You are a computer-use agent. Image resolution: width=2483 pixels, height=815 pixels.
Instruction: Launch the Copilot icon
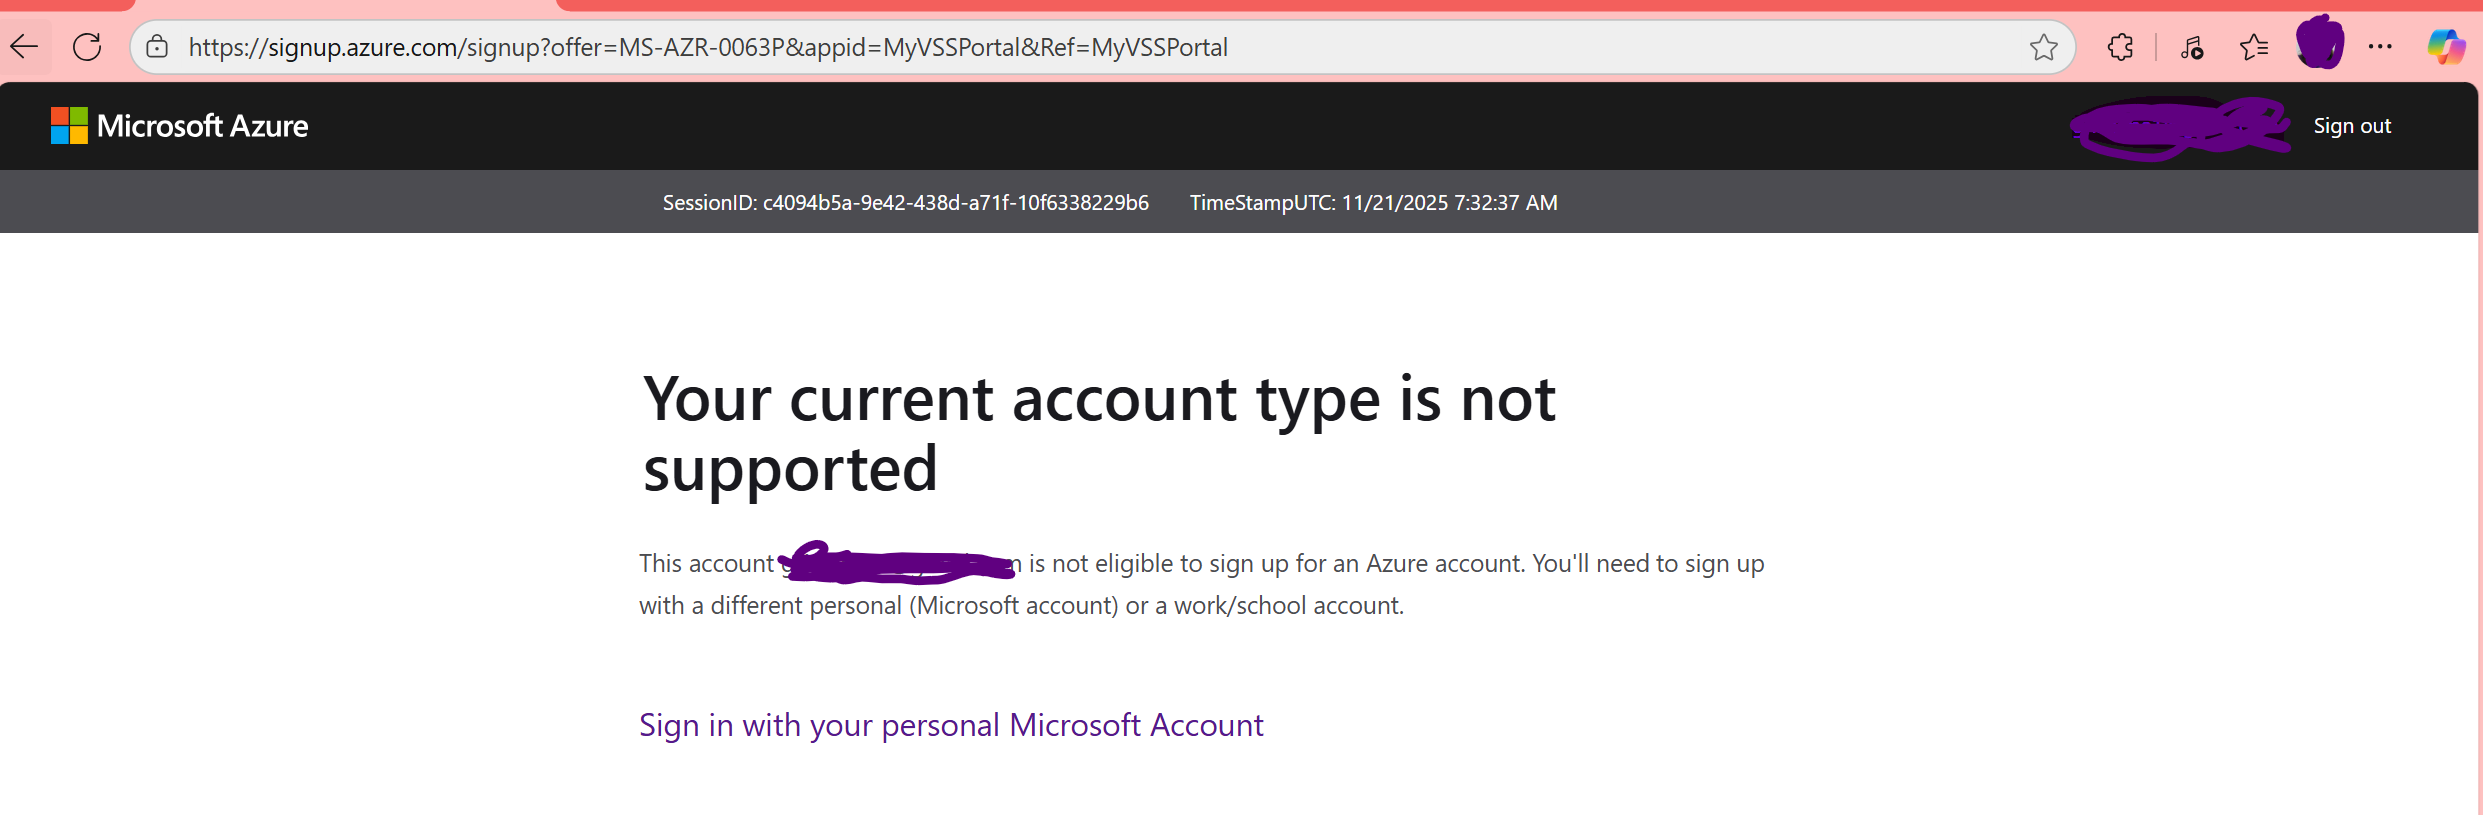tap(2446, 47)
